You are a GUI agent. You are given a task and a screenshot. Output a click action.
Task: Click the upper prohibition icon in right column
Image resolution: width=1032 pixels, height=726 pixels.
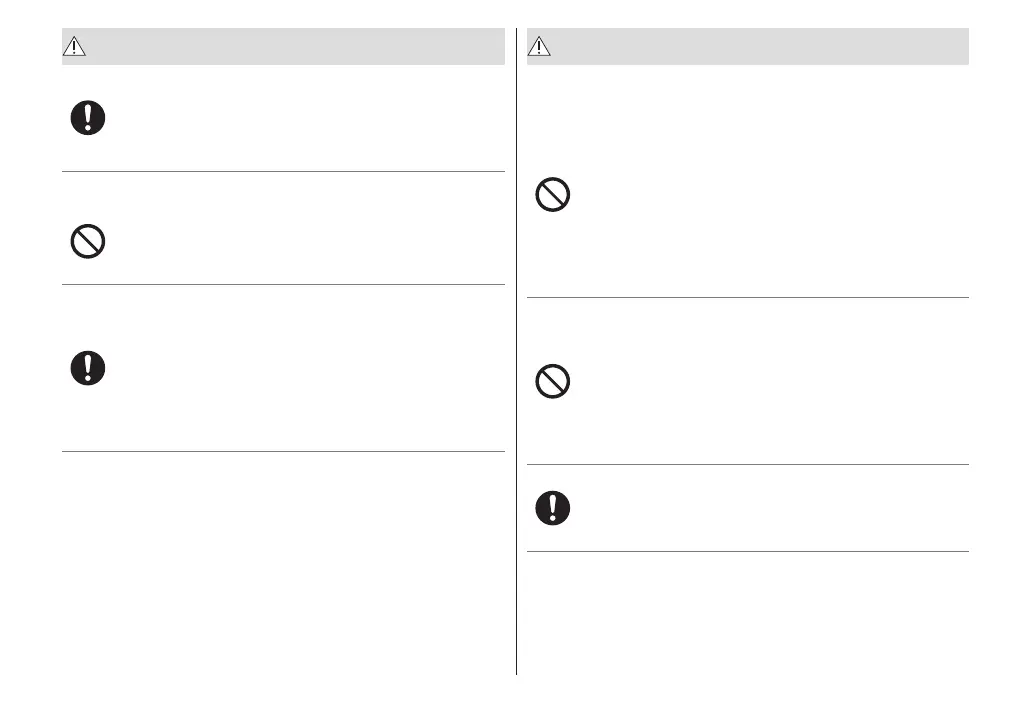coord(553,194)
